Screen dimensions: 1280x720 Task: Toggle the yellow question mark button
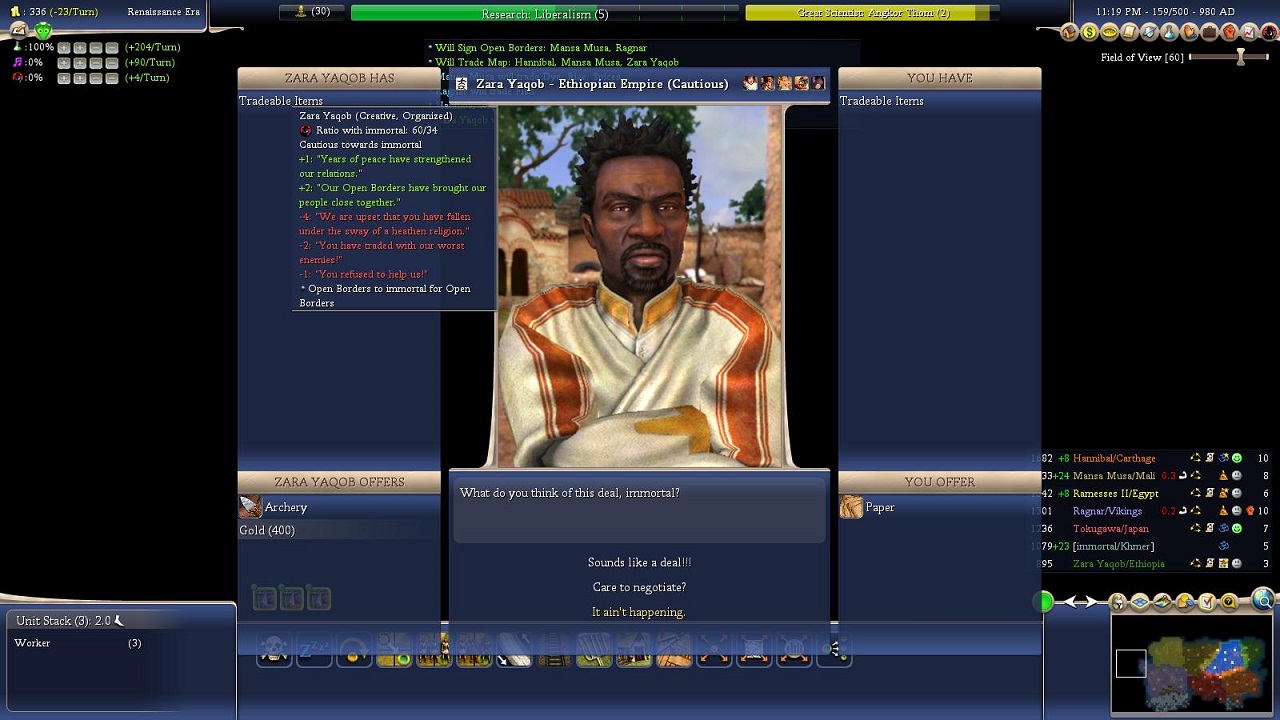click(1229, 602)
